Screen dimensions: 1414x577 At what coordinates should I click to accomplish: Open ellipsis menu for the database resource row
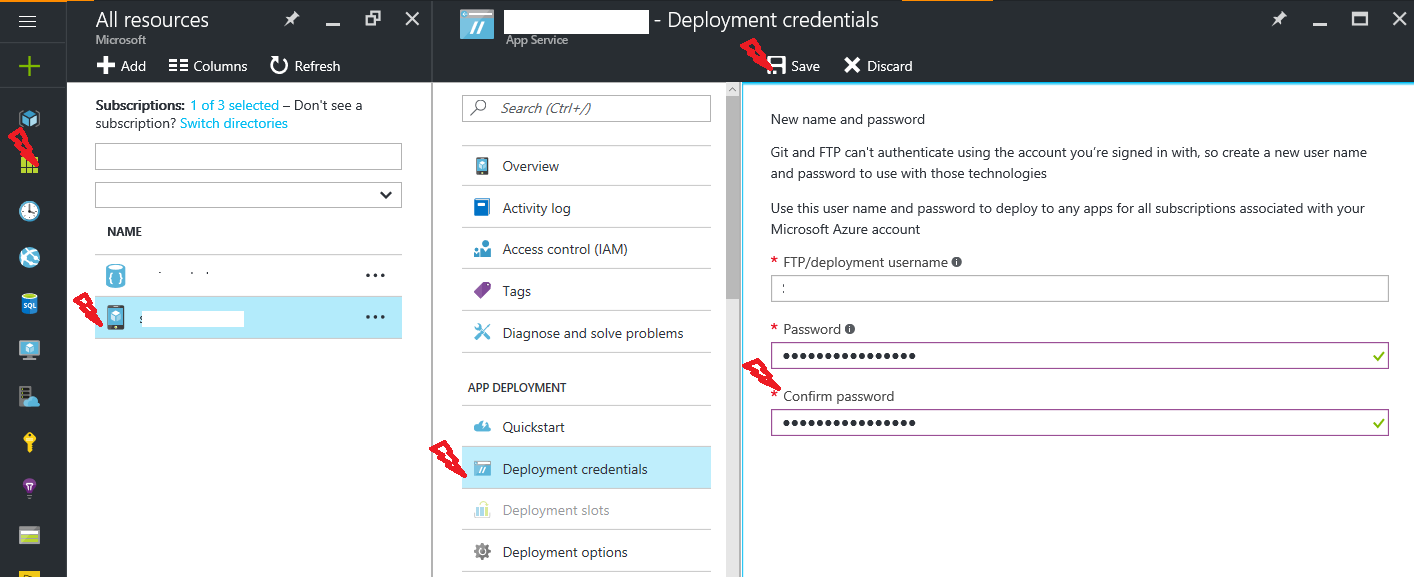pyautogui.click(x=375, y=275)
